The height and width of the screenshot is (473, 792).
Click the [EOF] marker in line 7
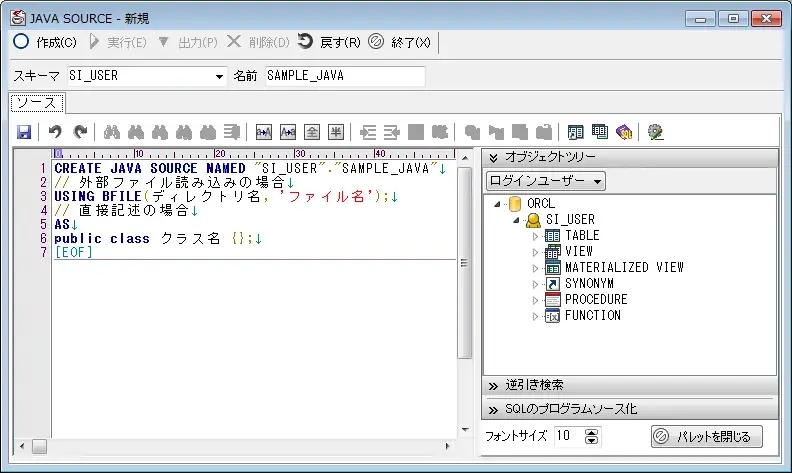click(x=74, y=252)
